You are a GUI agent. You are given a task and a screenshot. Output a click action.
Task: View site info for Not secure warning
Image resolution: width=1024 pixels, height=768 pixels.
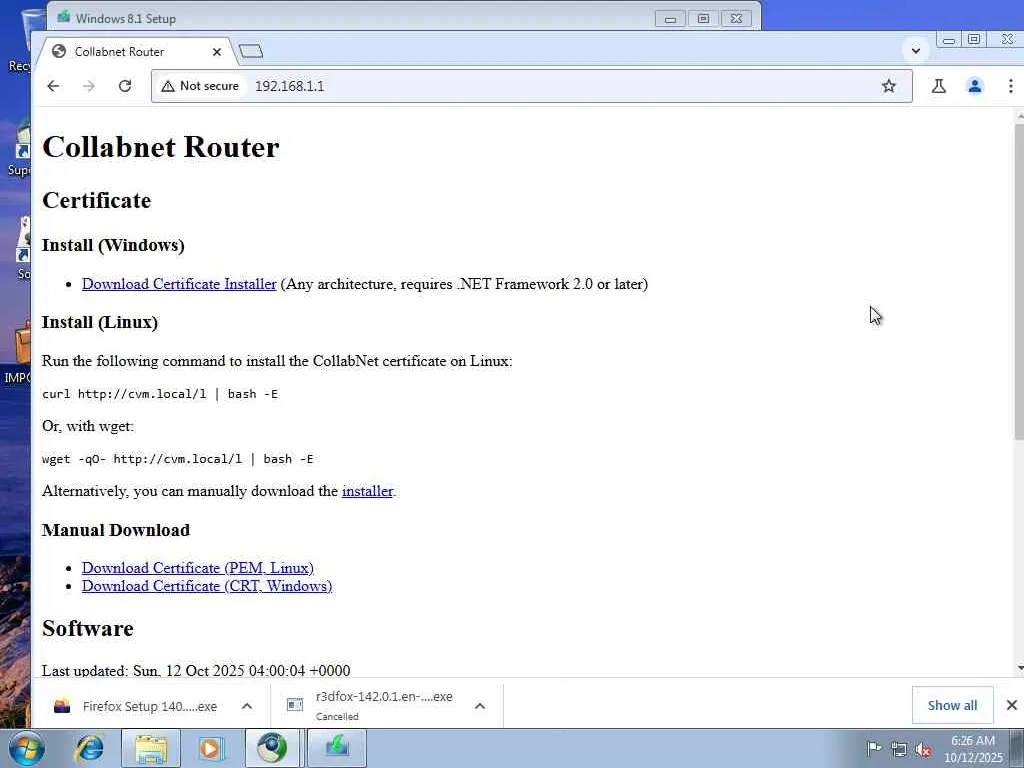click(200, 86)
